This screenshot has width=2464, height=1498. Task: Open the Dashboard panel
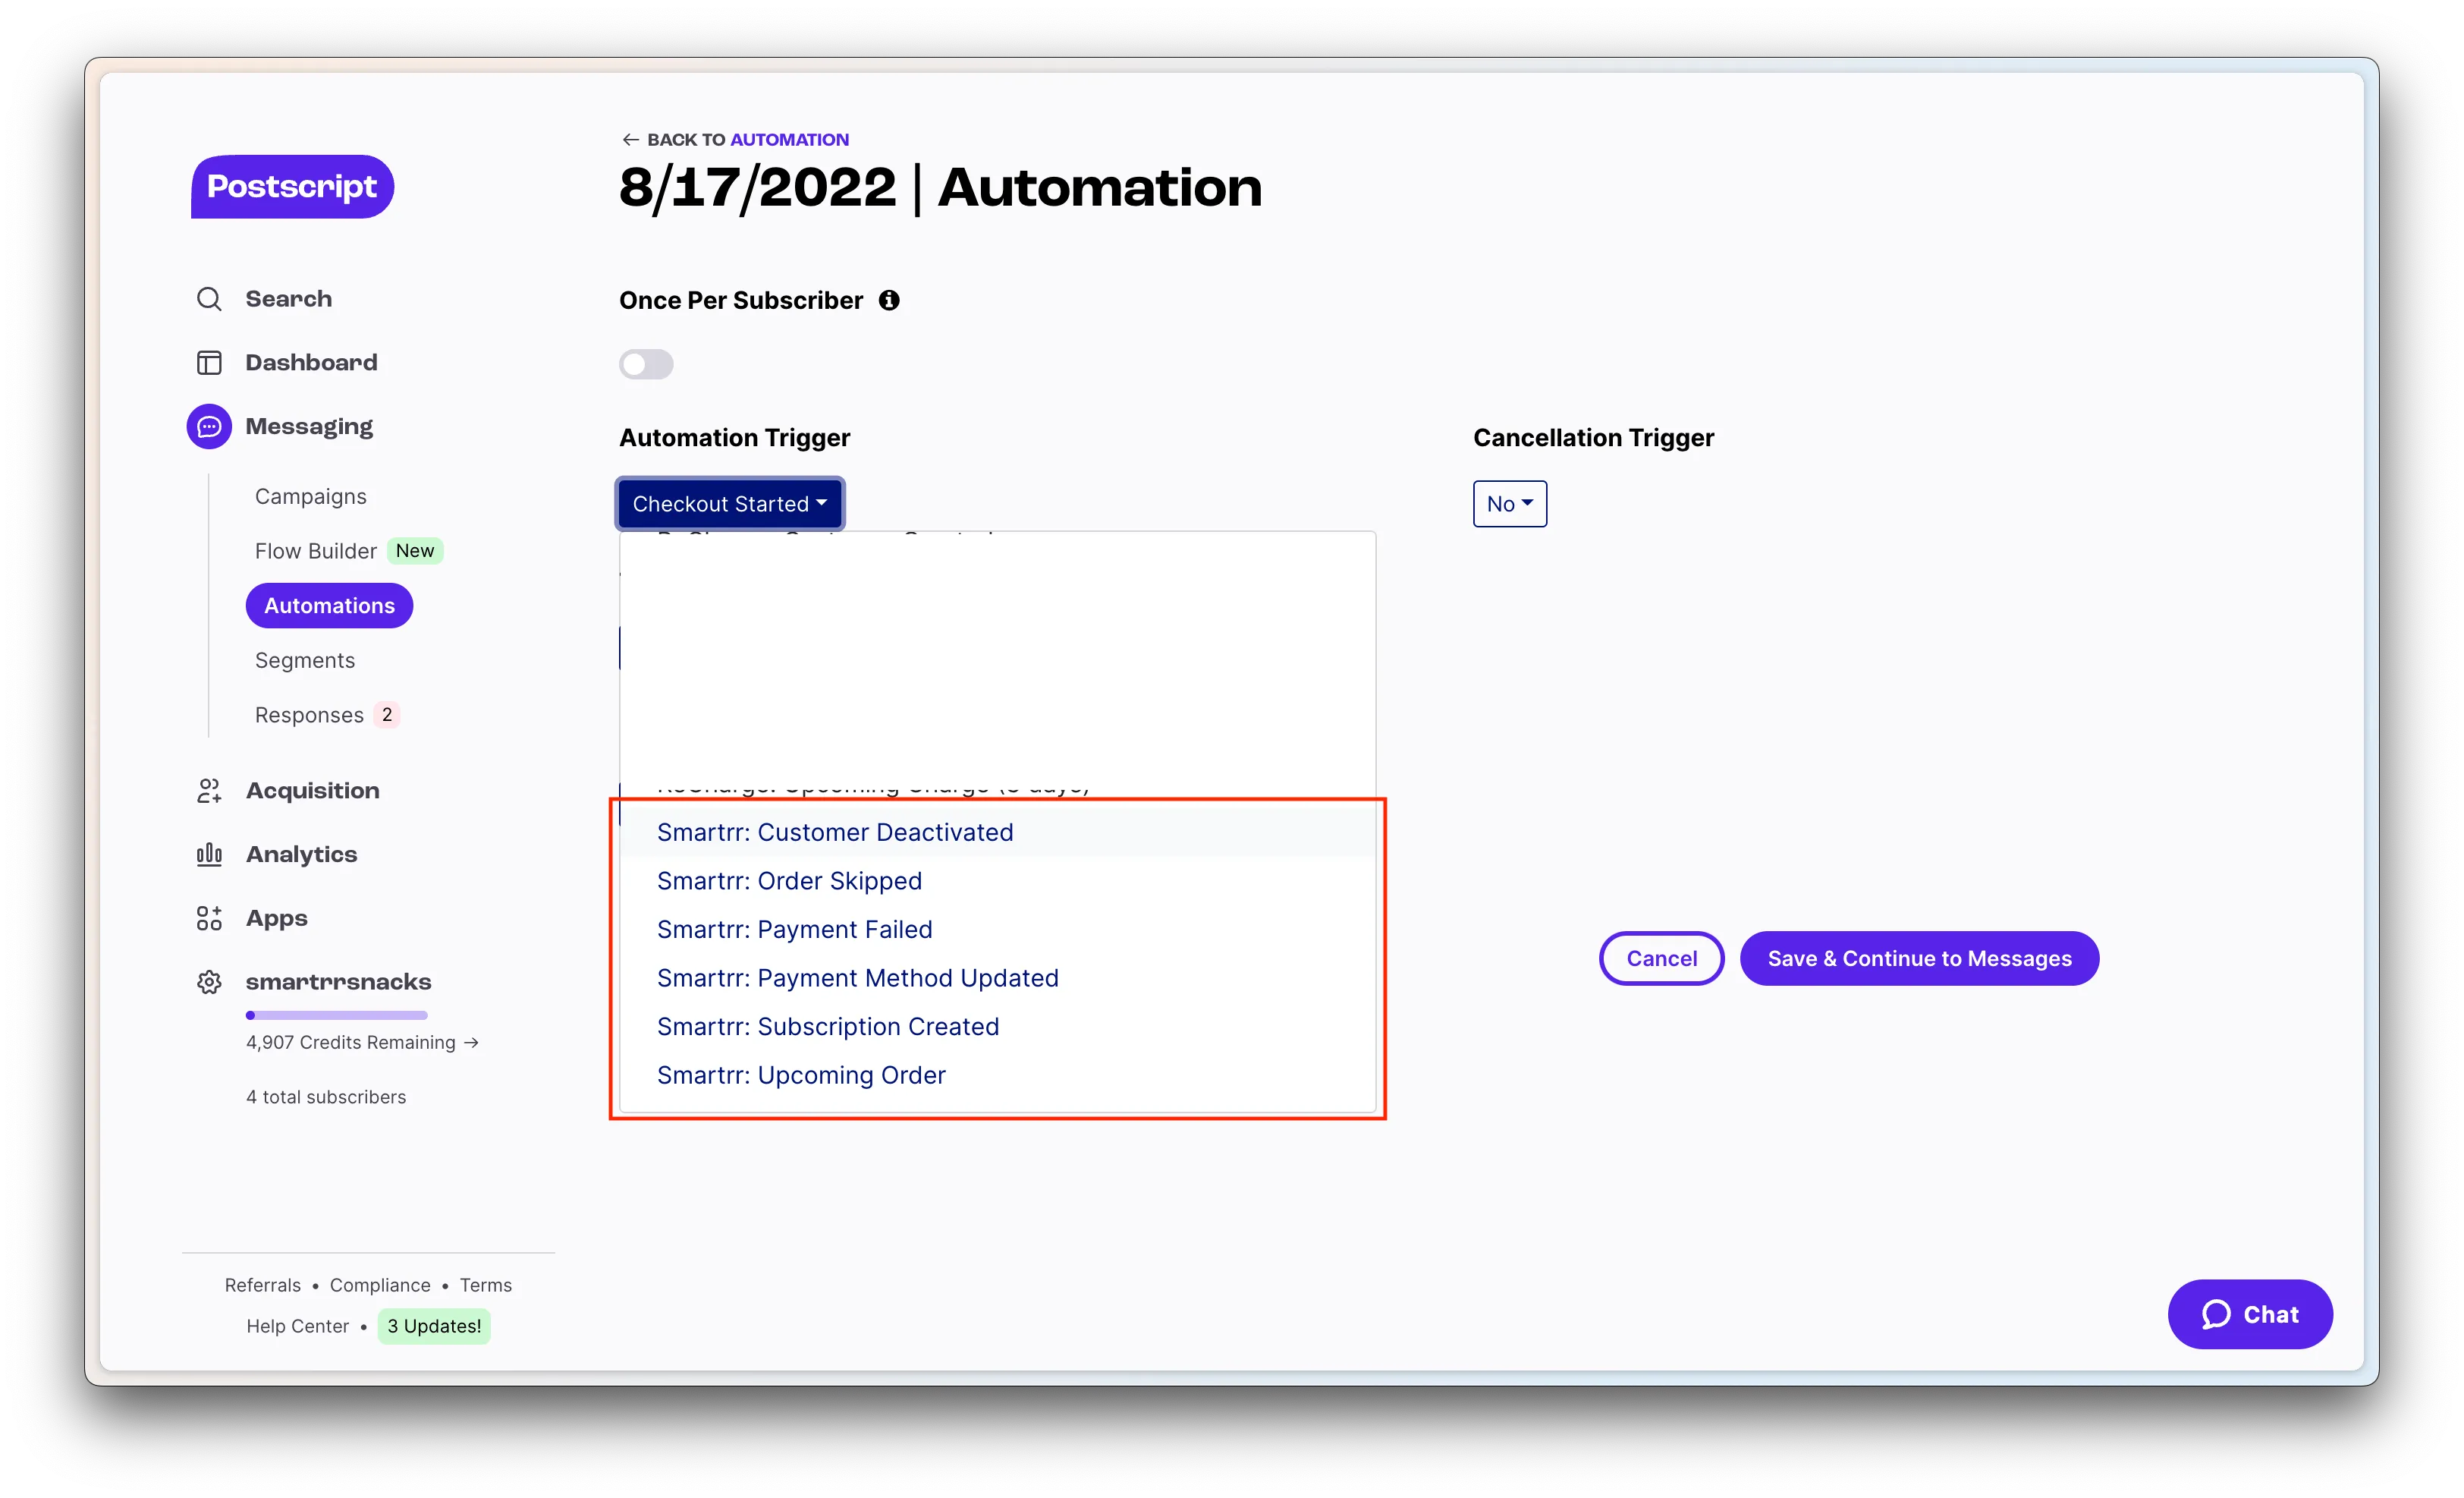[x=310, y=361]
